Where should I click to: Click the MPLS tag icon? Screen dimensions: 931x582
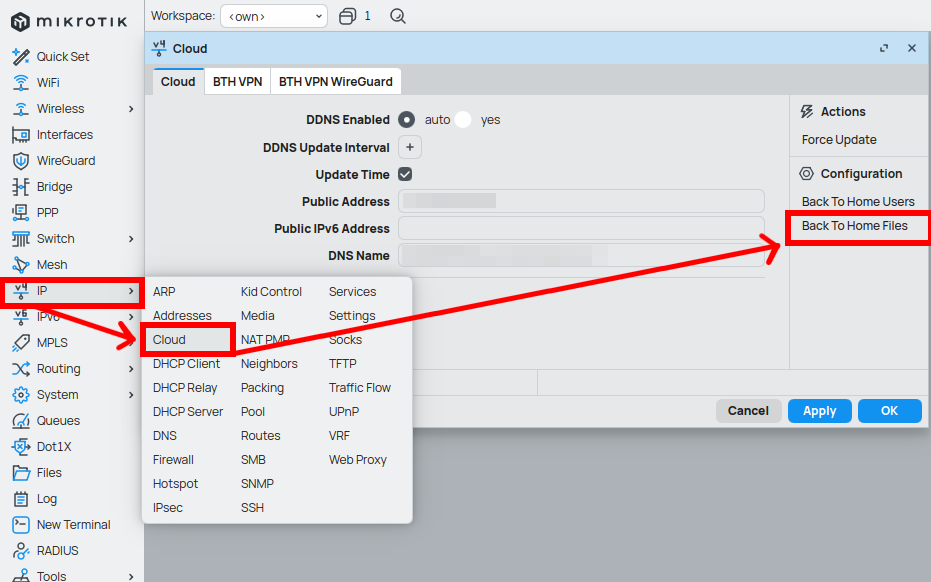pyautogui.click(x=21, y=343)
